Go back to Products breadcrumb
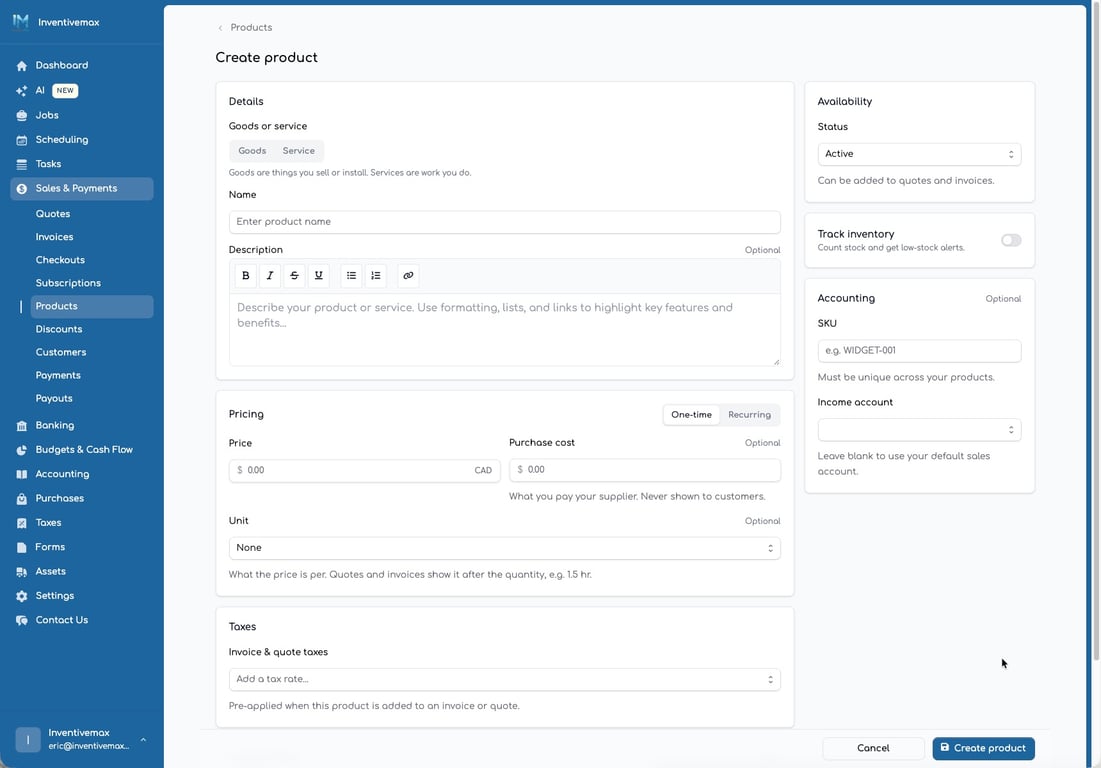 (x=251, y=27)
